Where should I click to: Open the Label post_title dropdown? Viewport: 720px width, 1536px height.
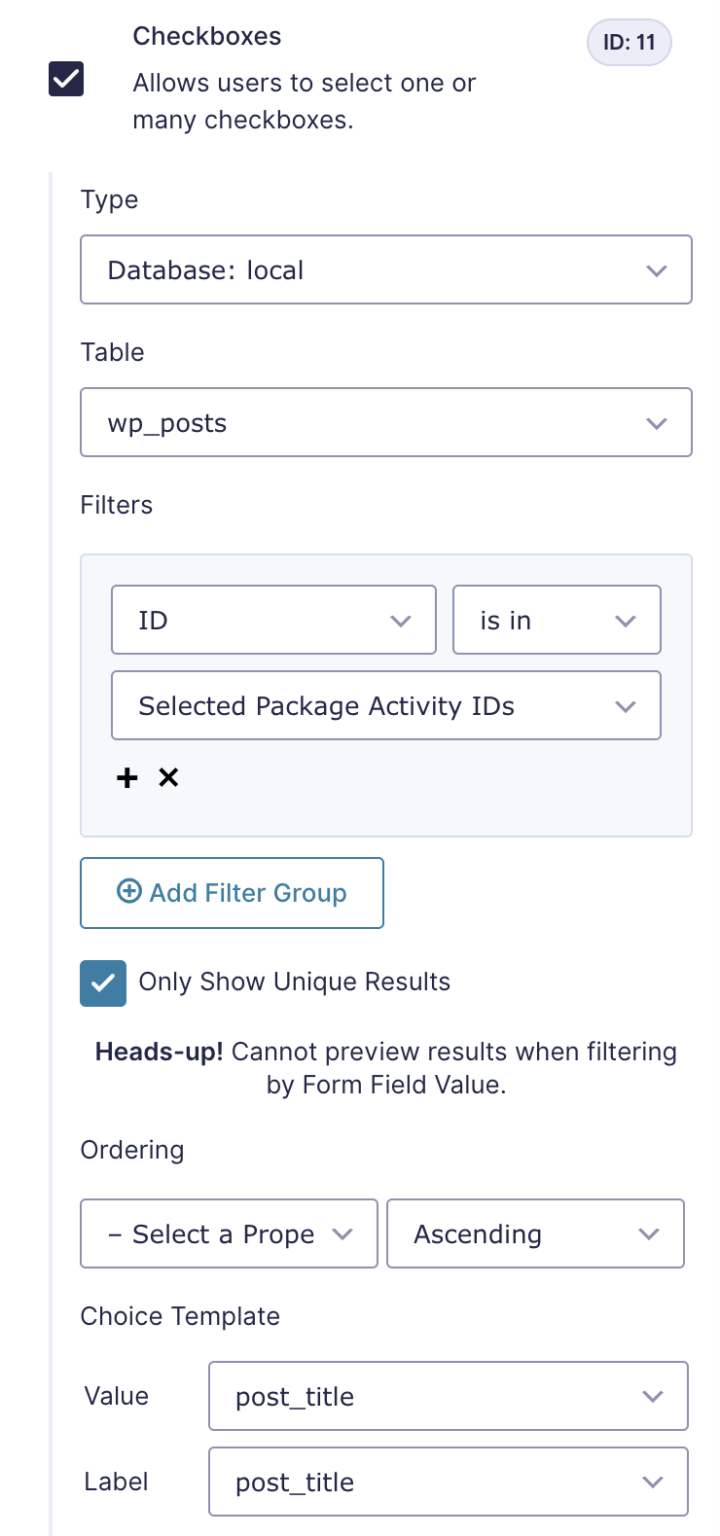(447, 1481)
